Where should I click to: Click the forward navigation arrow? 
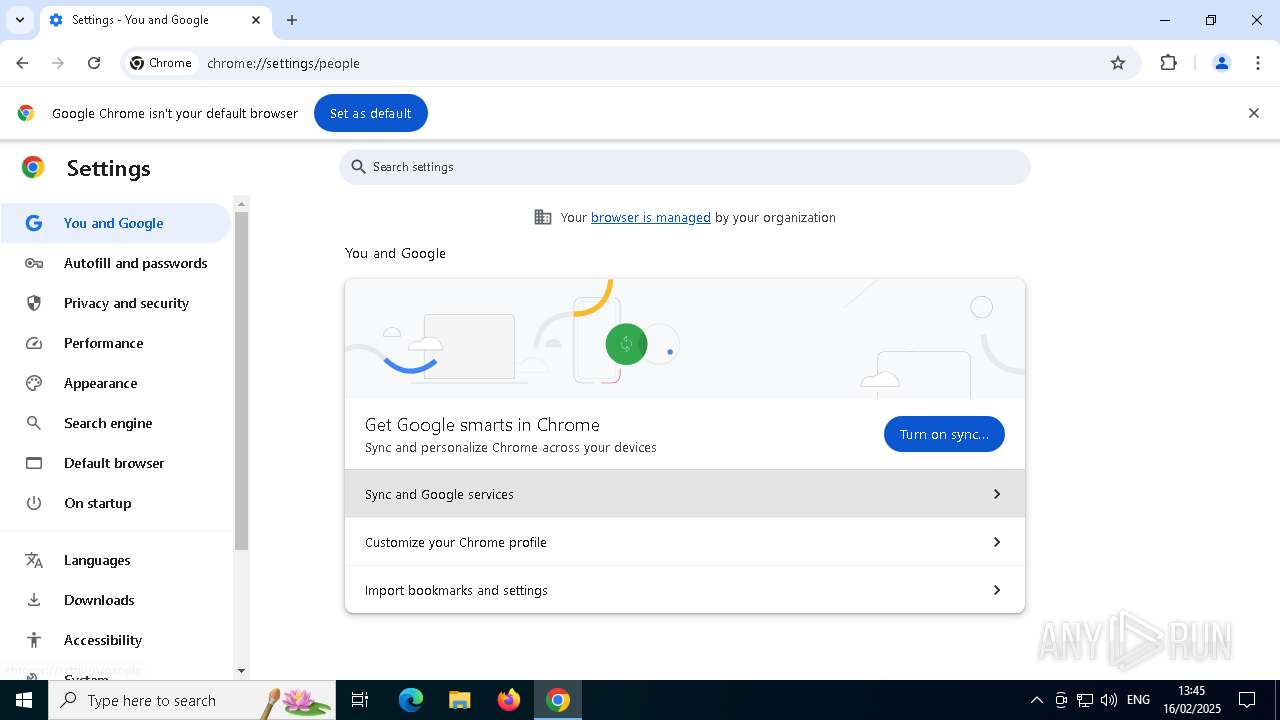58,63
